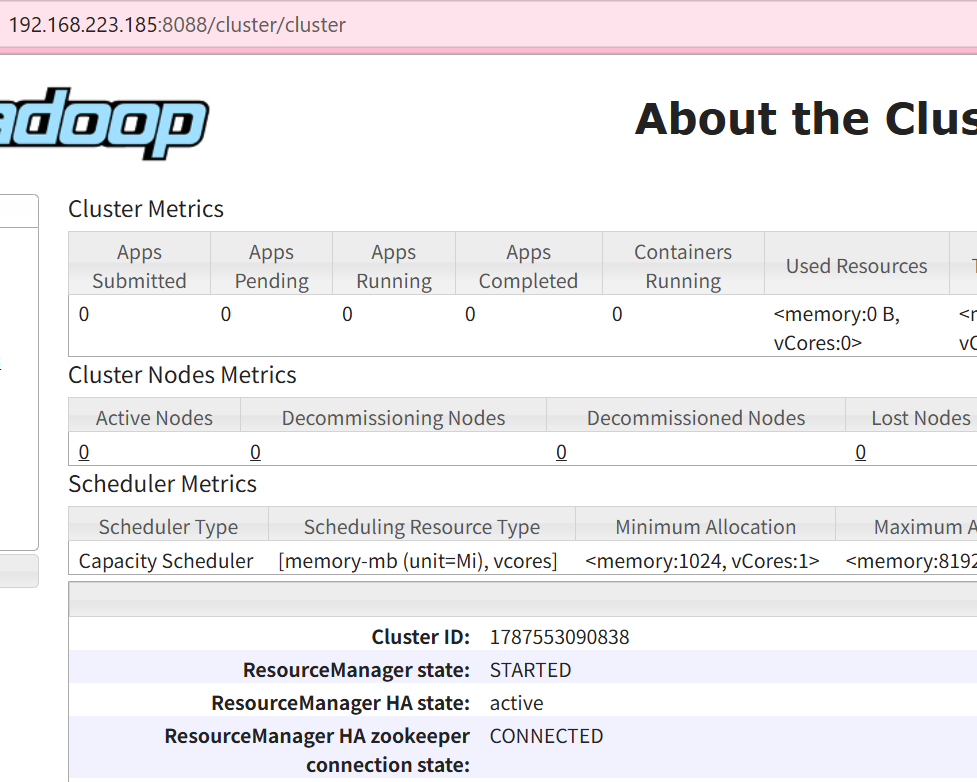
Task: Select the Apps Completed value 0
Action: click(470, 314)
